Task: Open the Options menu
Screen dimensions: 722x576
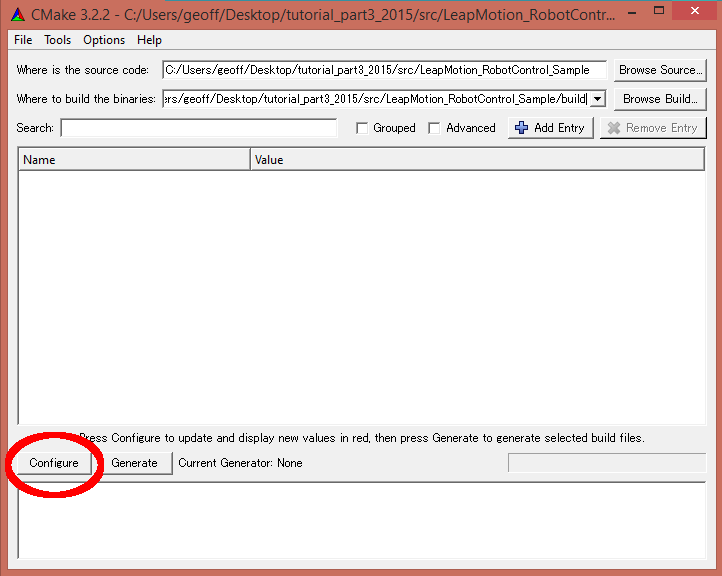Action: click(104, 40)
